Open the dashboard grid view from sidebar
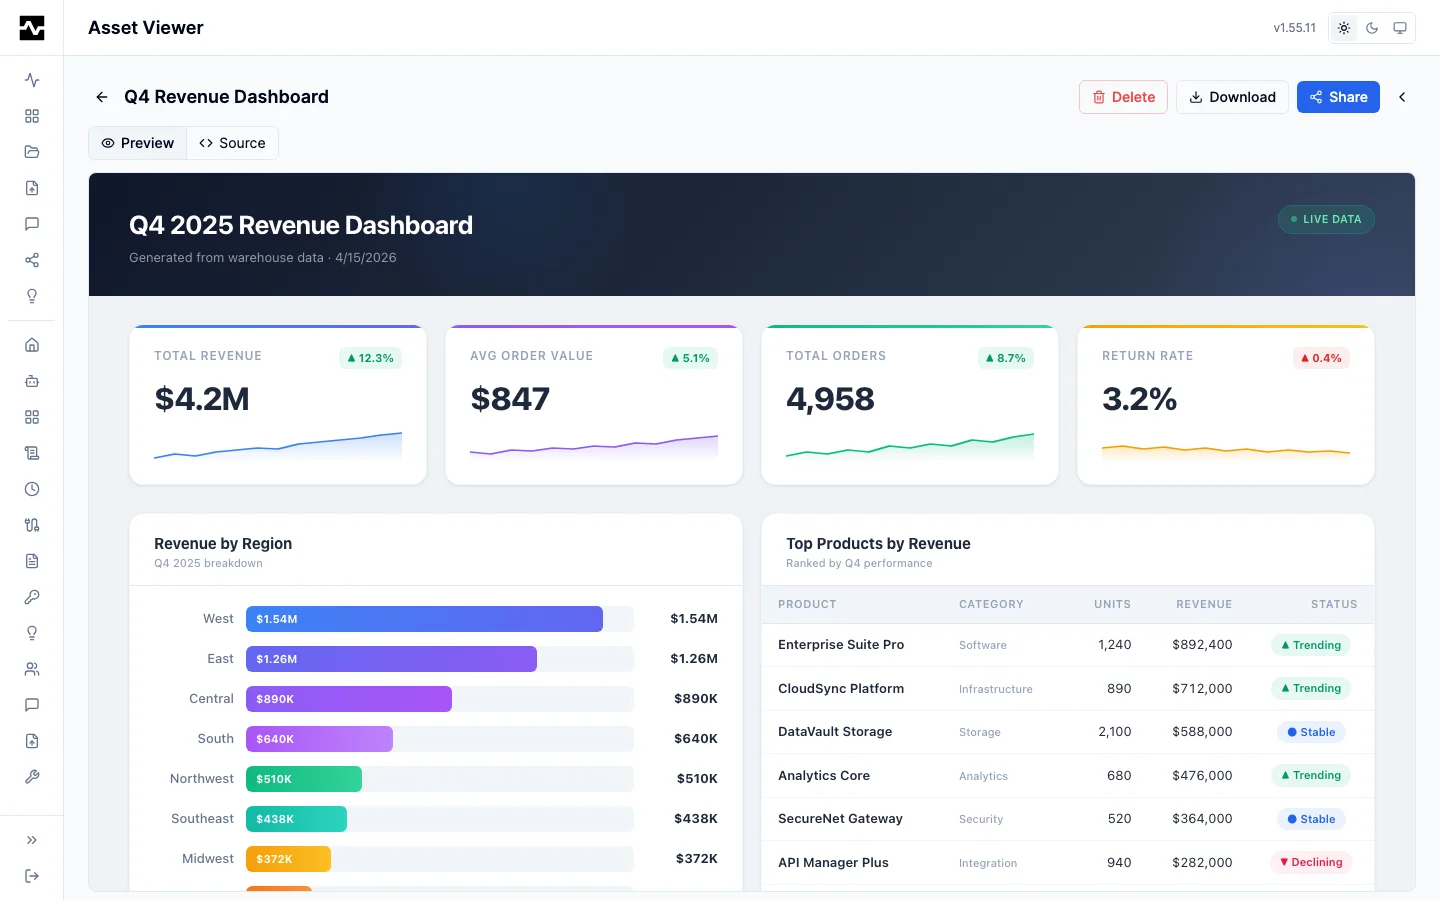This screenshot has height=900, width=1440. [x=31, y=116]
